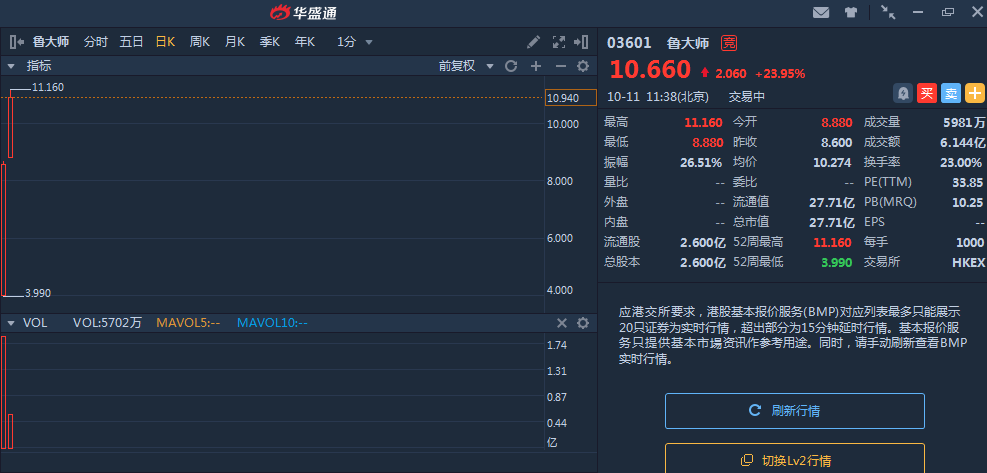Click the 切换Lv2行情 button
Image resolution: width=987 pixels, height=473 pixels.
[x=795, y=459]
